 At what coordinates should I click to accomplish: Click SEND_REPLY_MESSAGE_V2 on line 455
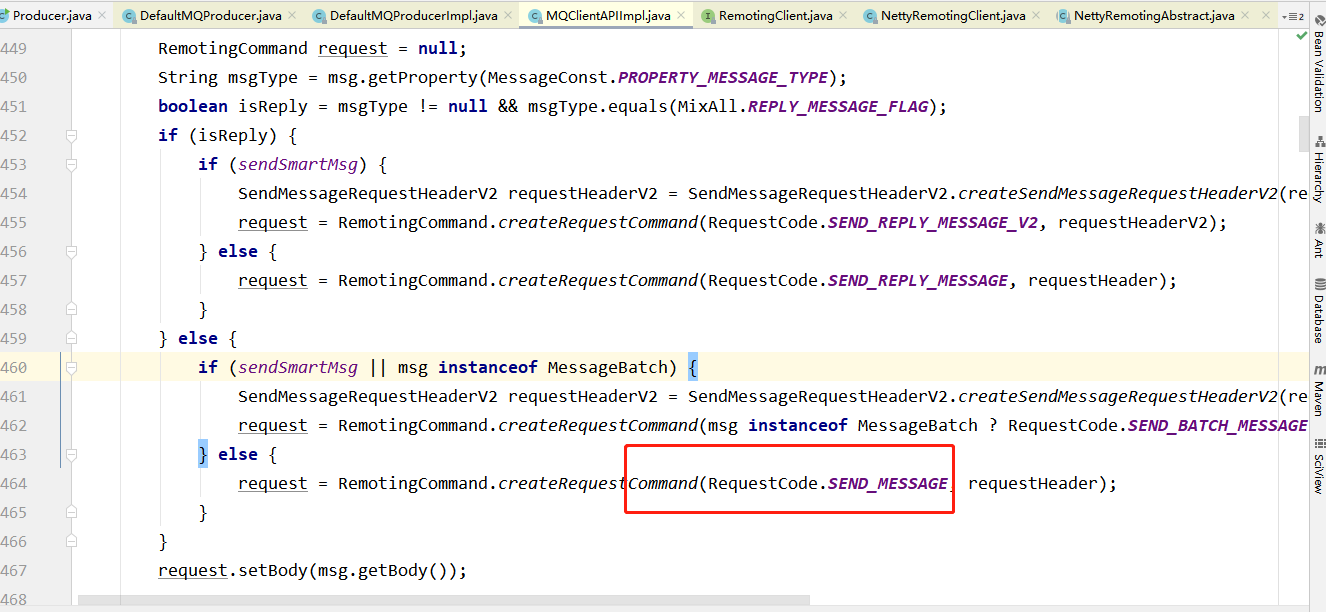[x=932, y=222]
